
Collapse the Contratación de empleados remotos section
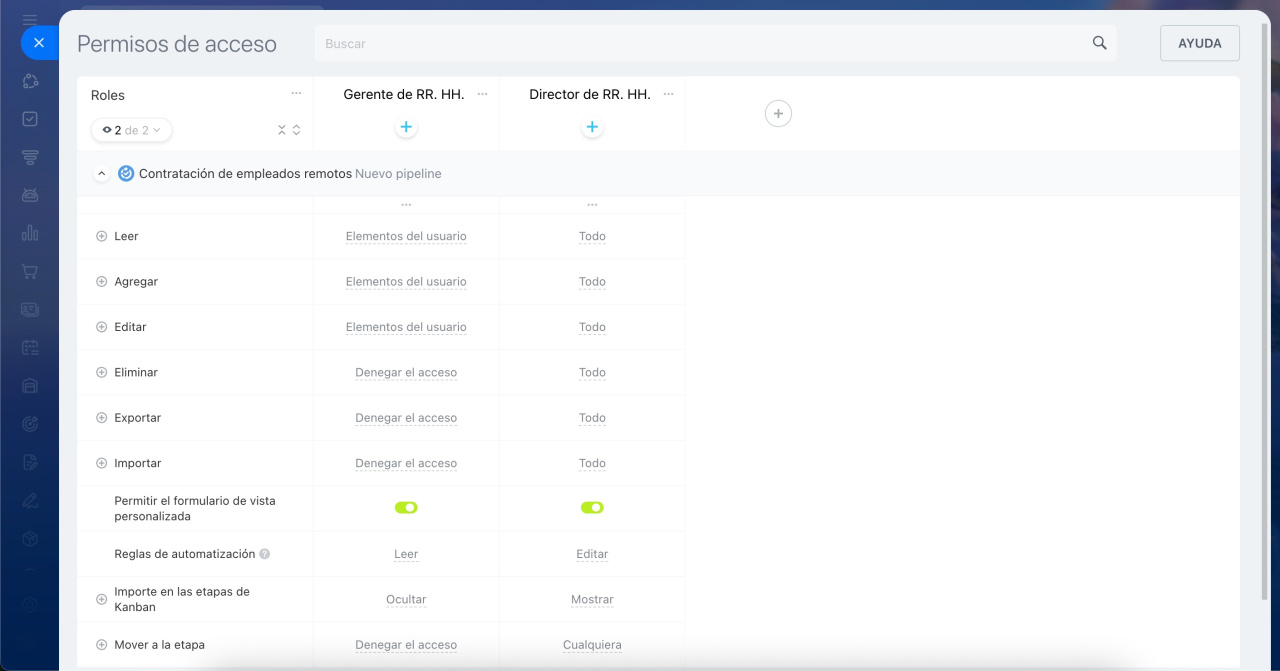pos(101,173)
